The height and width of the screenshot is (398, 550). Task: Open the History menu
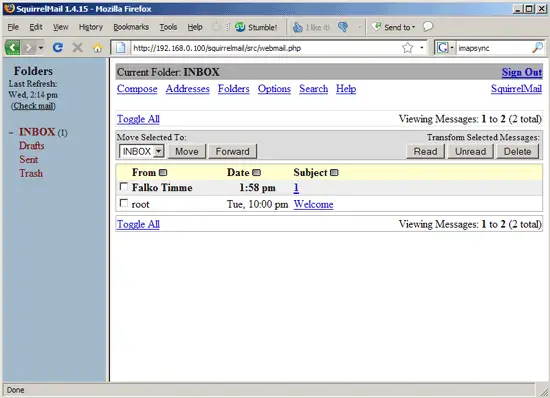[x=90, y=27]
